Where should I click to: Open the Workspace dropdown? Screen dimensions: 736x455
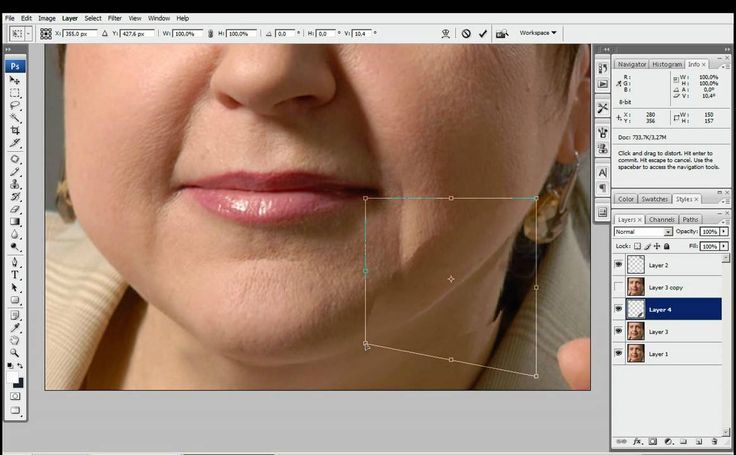click(537, 33)
